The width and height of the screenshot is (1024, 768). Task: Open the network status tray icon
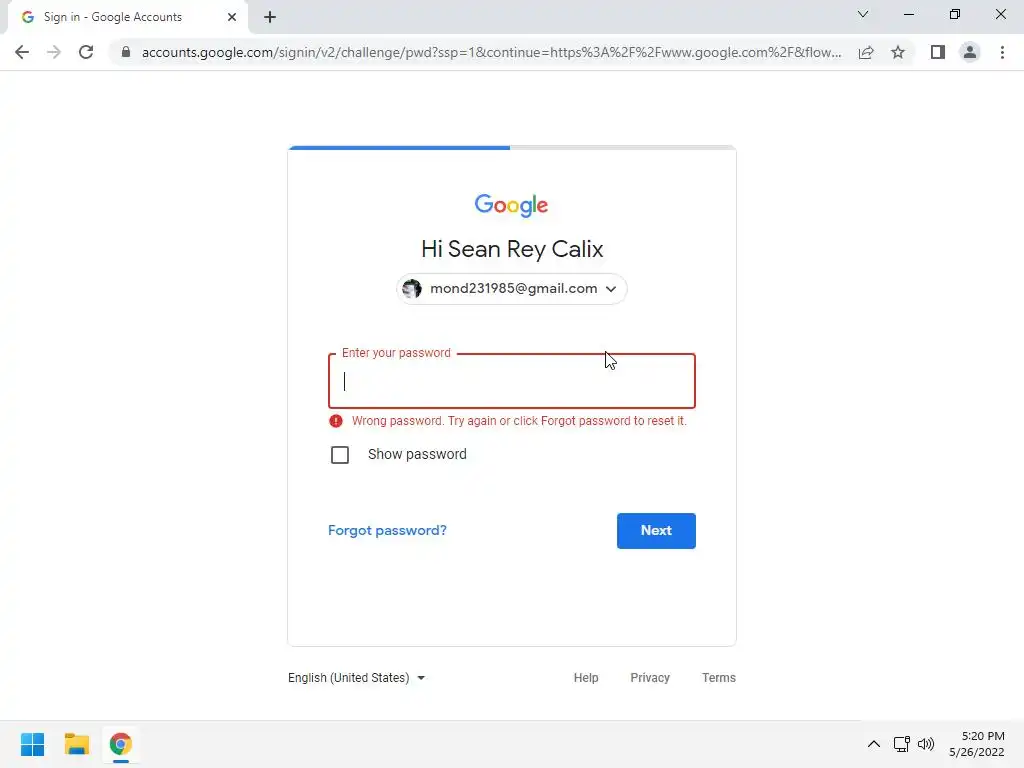(x=901, y=744)
